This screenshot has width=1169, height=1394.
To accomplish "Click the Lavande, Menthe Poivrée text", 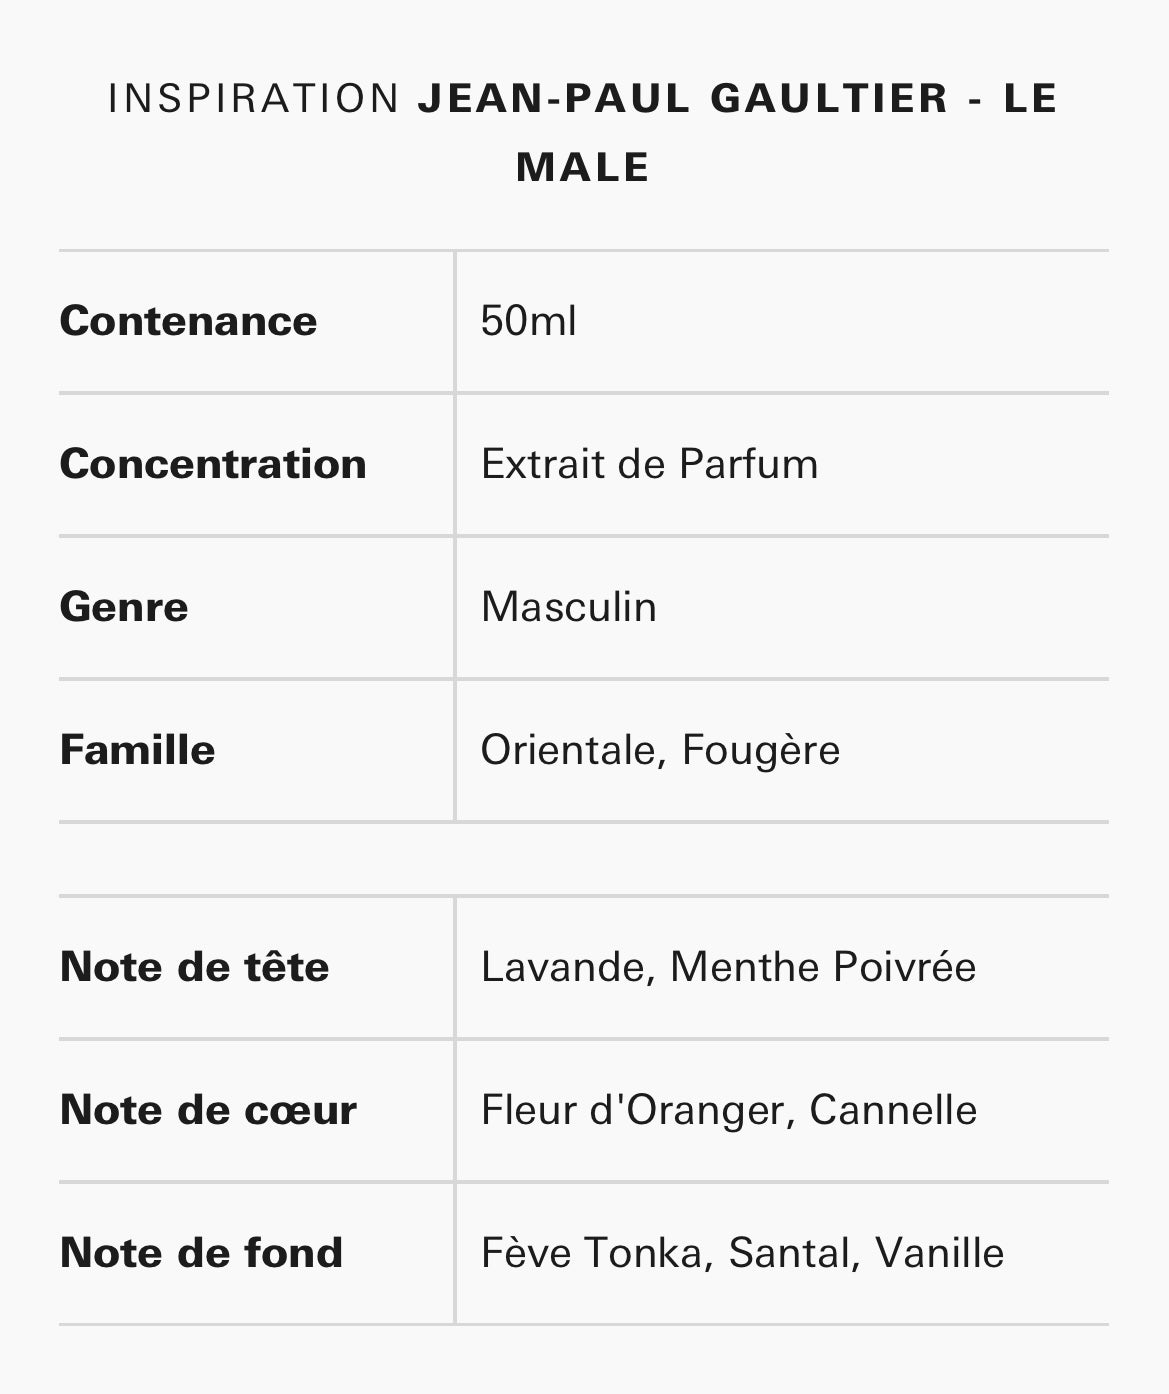I will (728, 967).
